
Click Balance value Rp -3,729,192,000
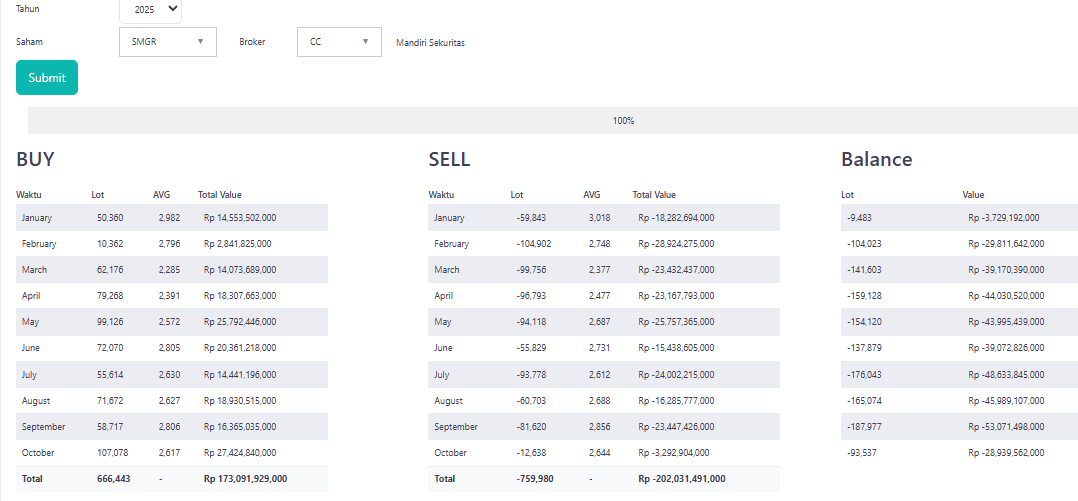[1004, 218]
